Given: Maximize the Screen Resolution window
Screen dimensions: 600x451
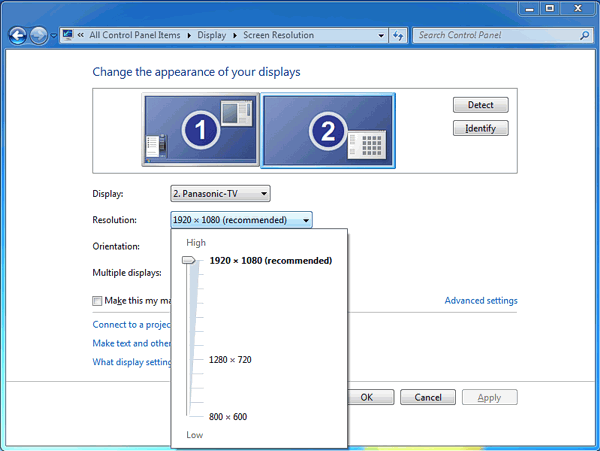Looking at the screenshot, I should click(550, 8).
